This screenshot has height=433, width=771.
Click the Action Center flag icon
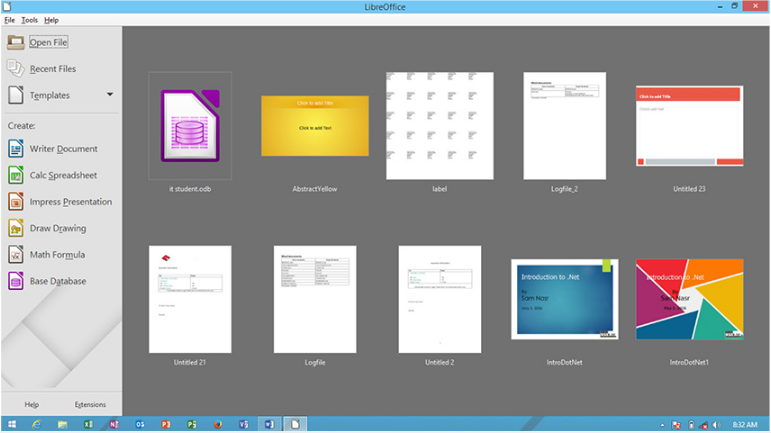pyautogui.click(x=677, y=425)
